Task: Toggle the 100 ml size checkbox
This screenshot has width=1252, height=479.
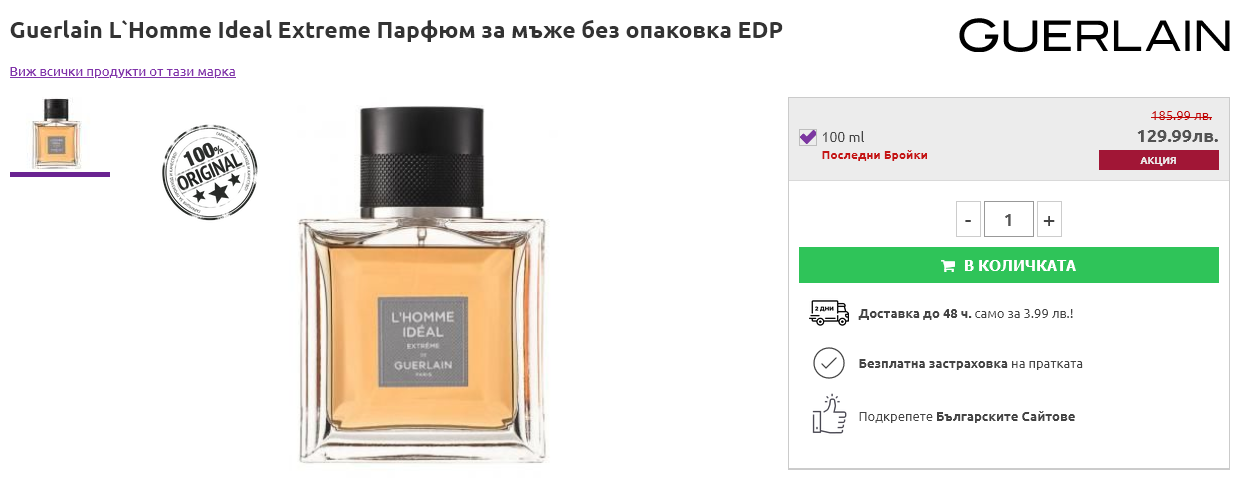Action: (x=808, y=137)
